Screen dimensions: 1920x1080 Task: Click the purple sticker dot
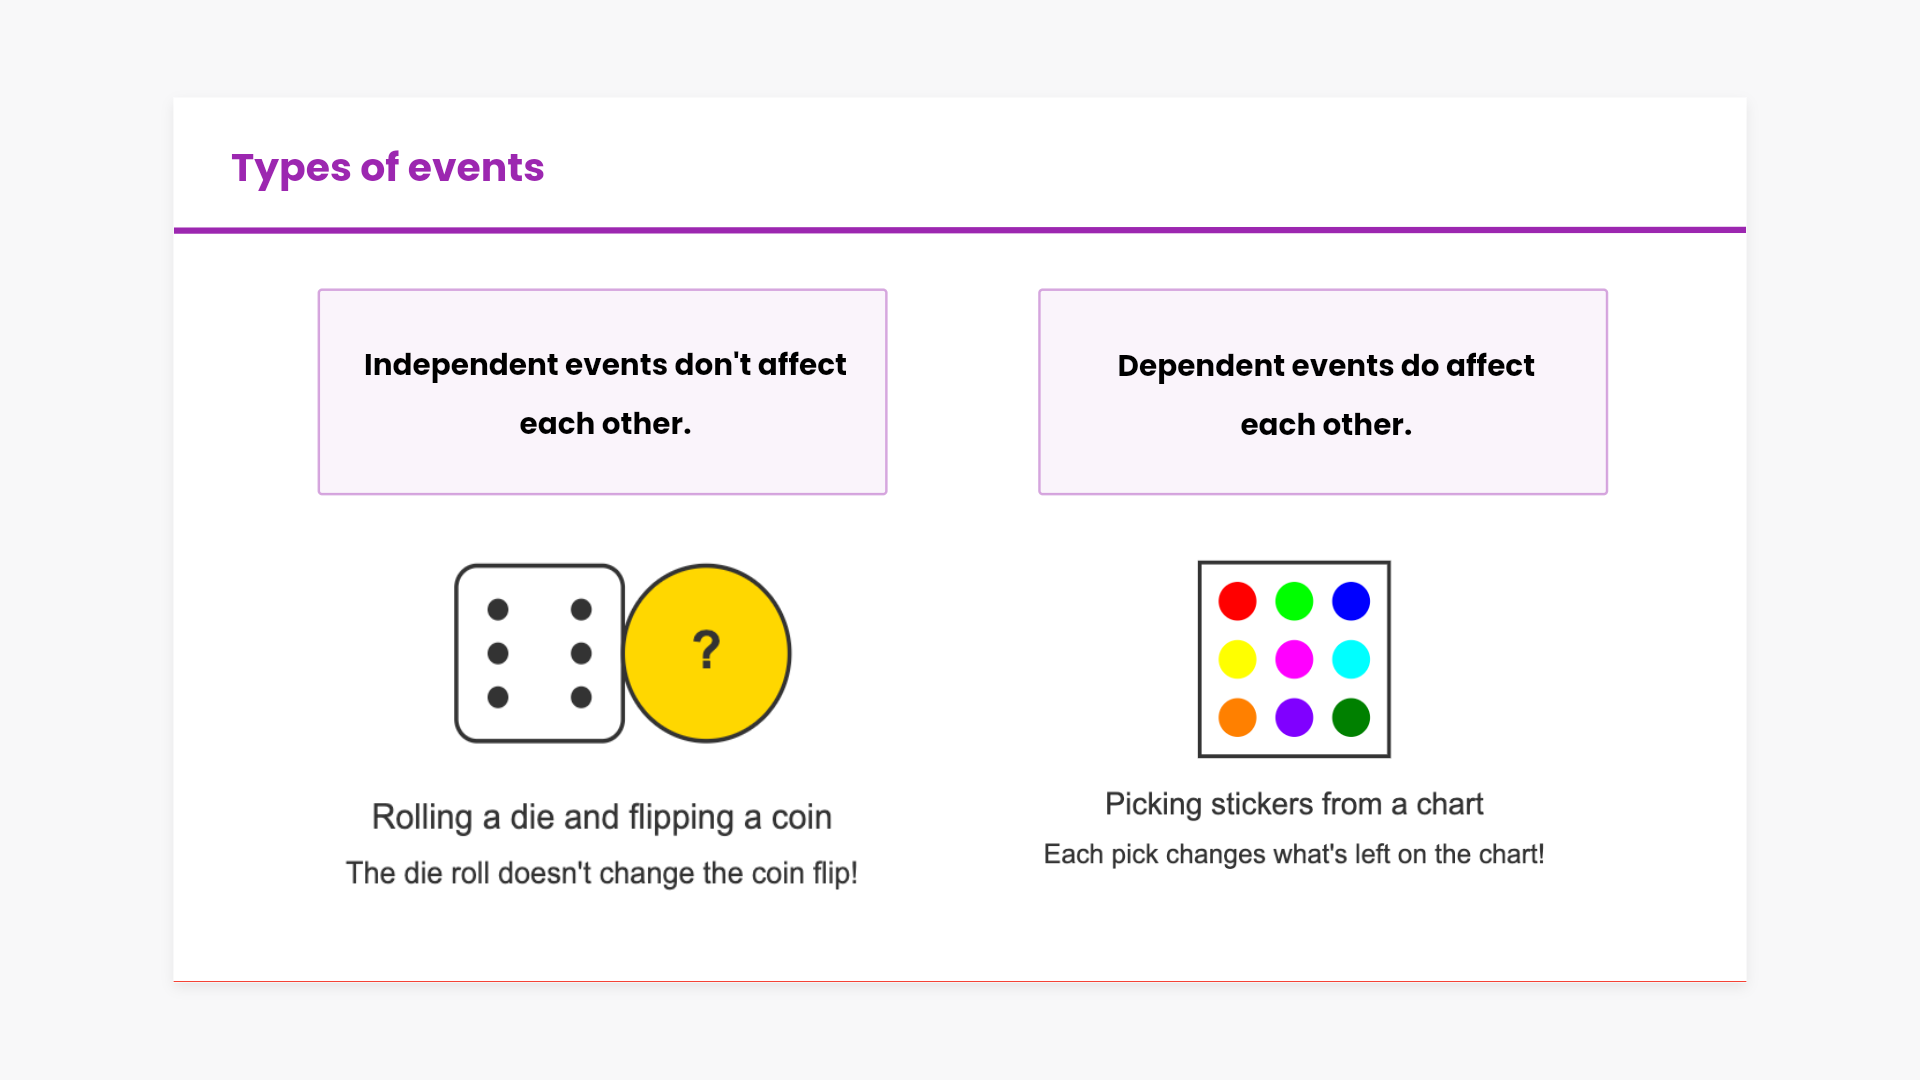click(1294, 717)
